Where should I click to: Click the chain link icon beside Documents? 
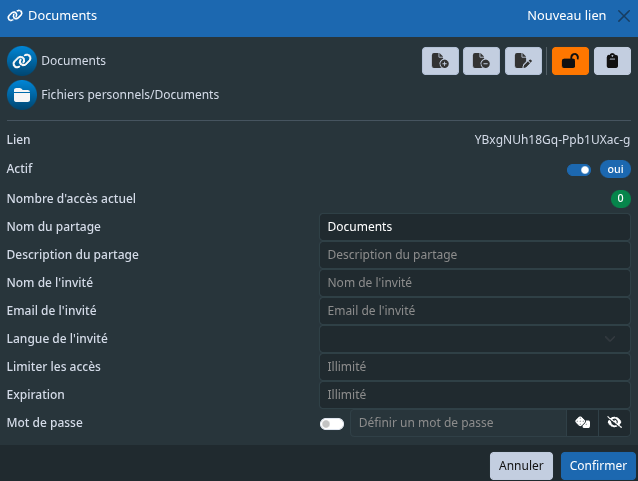(x=22, y=61)
